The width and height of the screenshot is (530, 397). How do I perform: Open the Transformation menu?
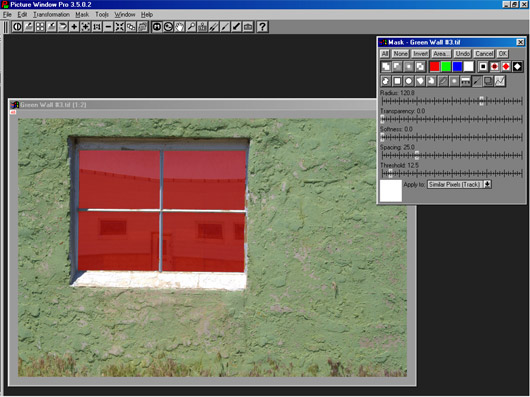(x=51, y=15)
